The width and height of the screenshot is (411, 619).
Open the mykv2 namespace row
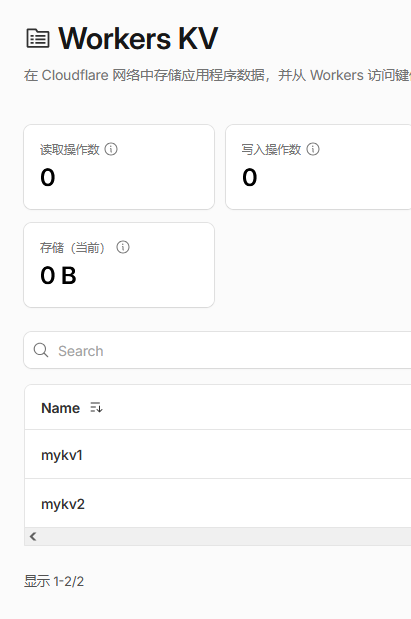[218, 503]
